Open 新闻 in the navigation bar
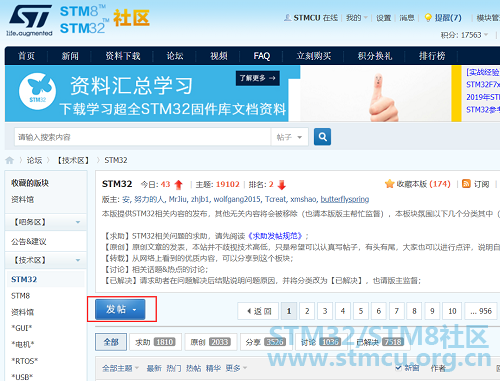 pyautogui.click(x=70, y=56)
